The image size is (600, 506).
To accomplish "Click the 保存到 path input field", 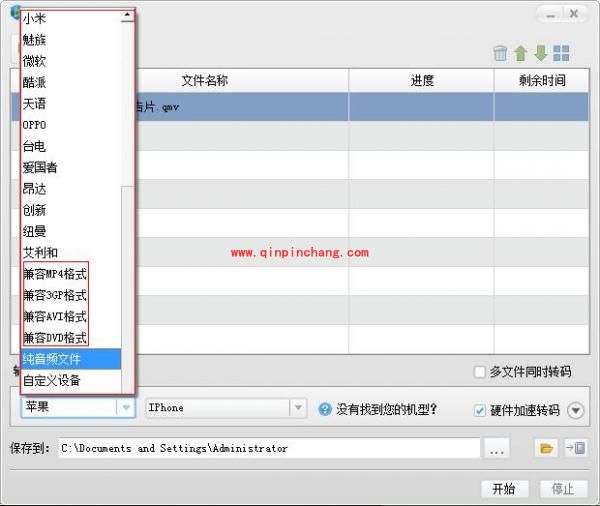I will pos(269,448).
